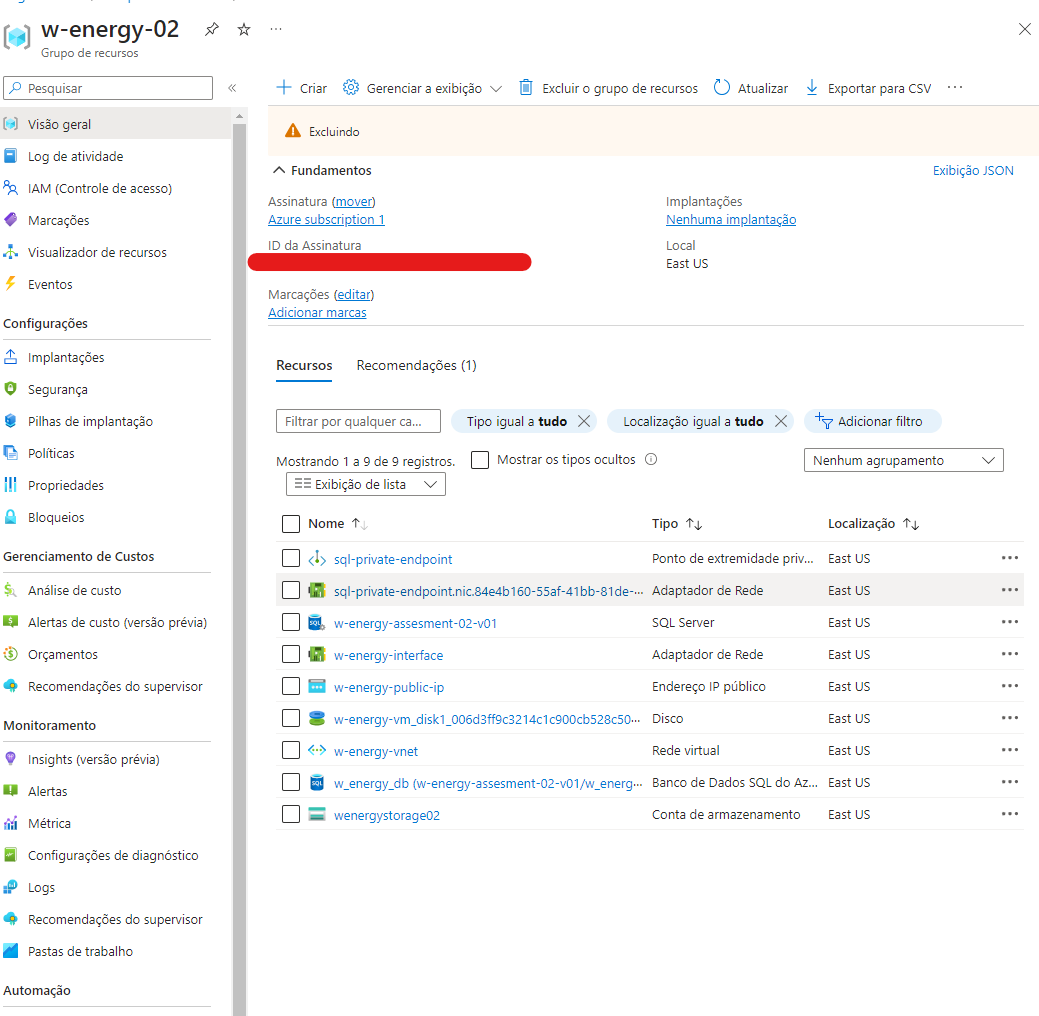Check the w-energy-interface row checkbox
This screenshot has width=1039, height=1016.
291,654
